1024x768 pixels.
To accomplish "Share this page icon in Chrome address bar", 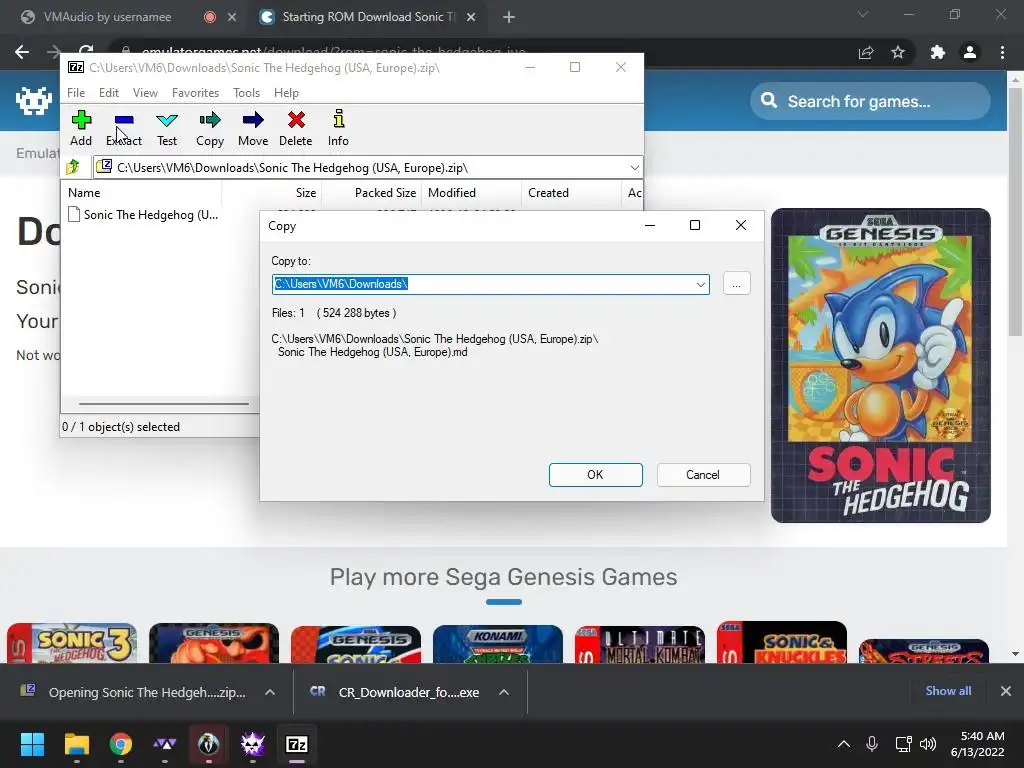I will [x=866, y=52].
